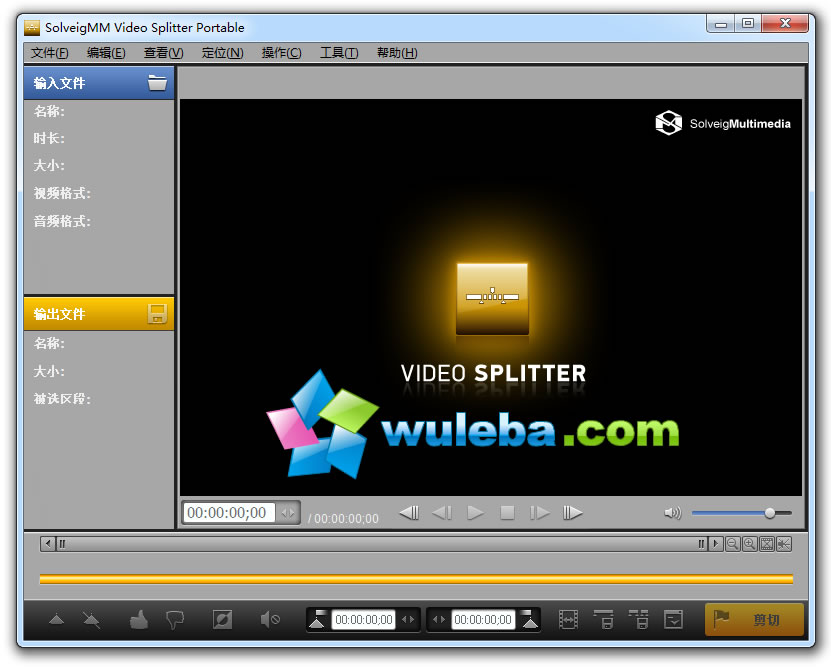Open the 查看(V) menu
This screenshot has width=831, height=667.
163,53
